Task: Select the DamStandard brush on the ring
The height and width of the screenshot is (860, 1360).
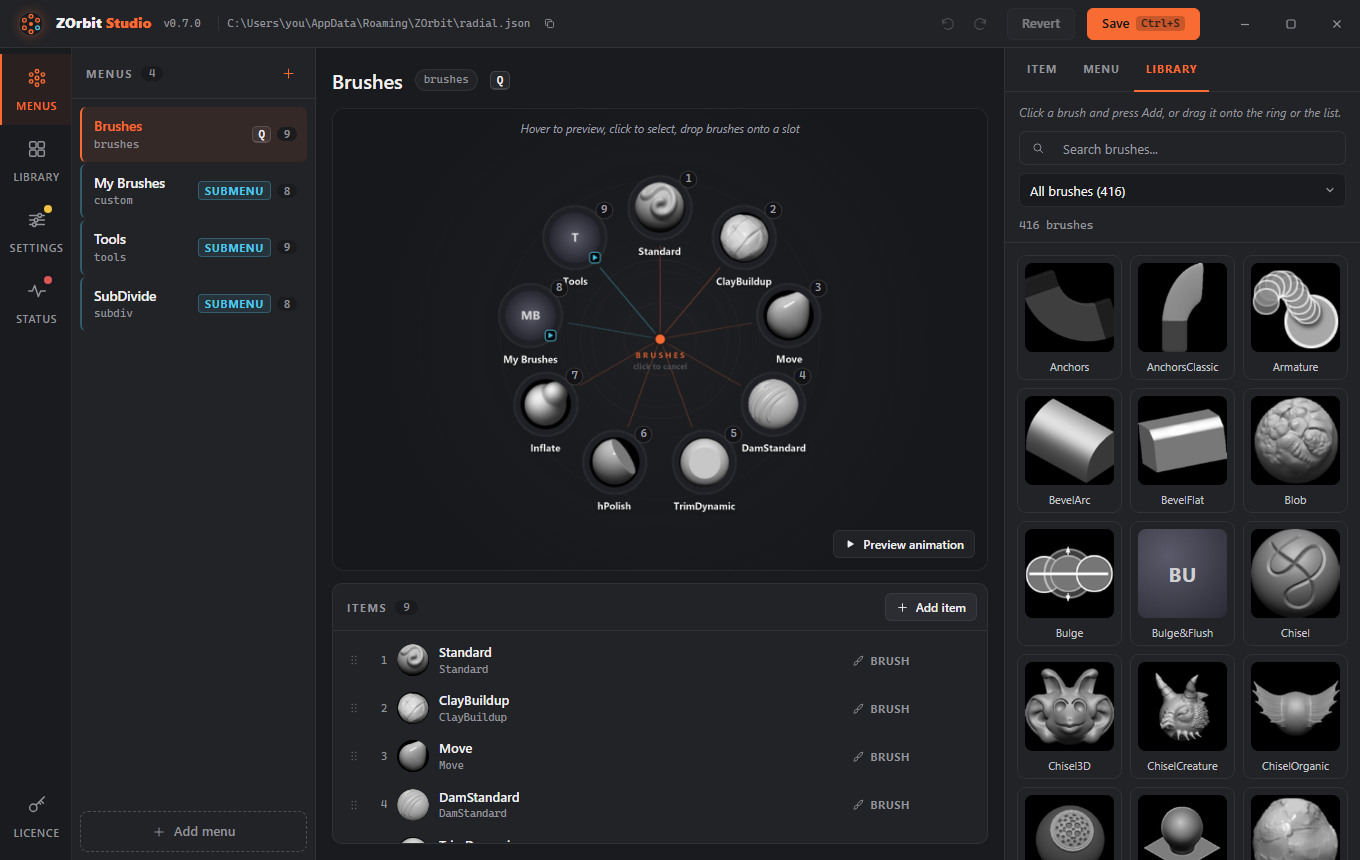Action: pyautogui.click(x=773, y=404)
